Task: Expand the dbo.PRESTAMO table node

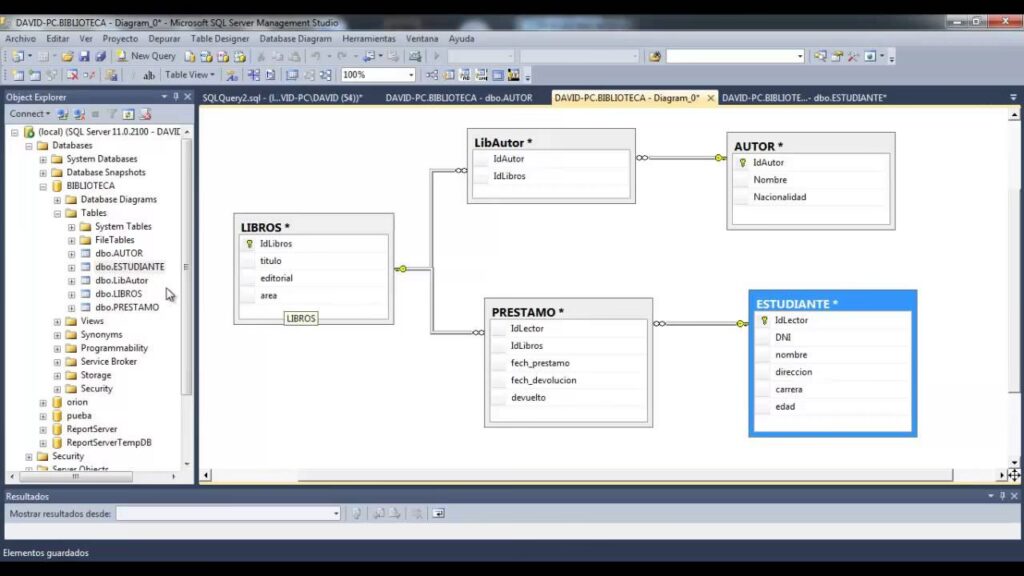Action: click(71, 308)
